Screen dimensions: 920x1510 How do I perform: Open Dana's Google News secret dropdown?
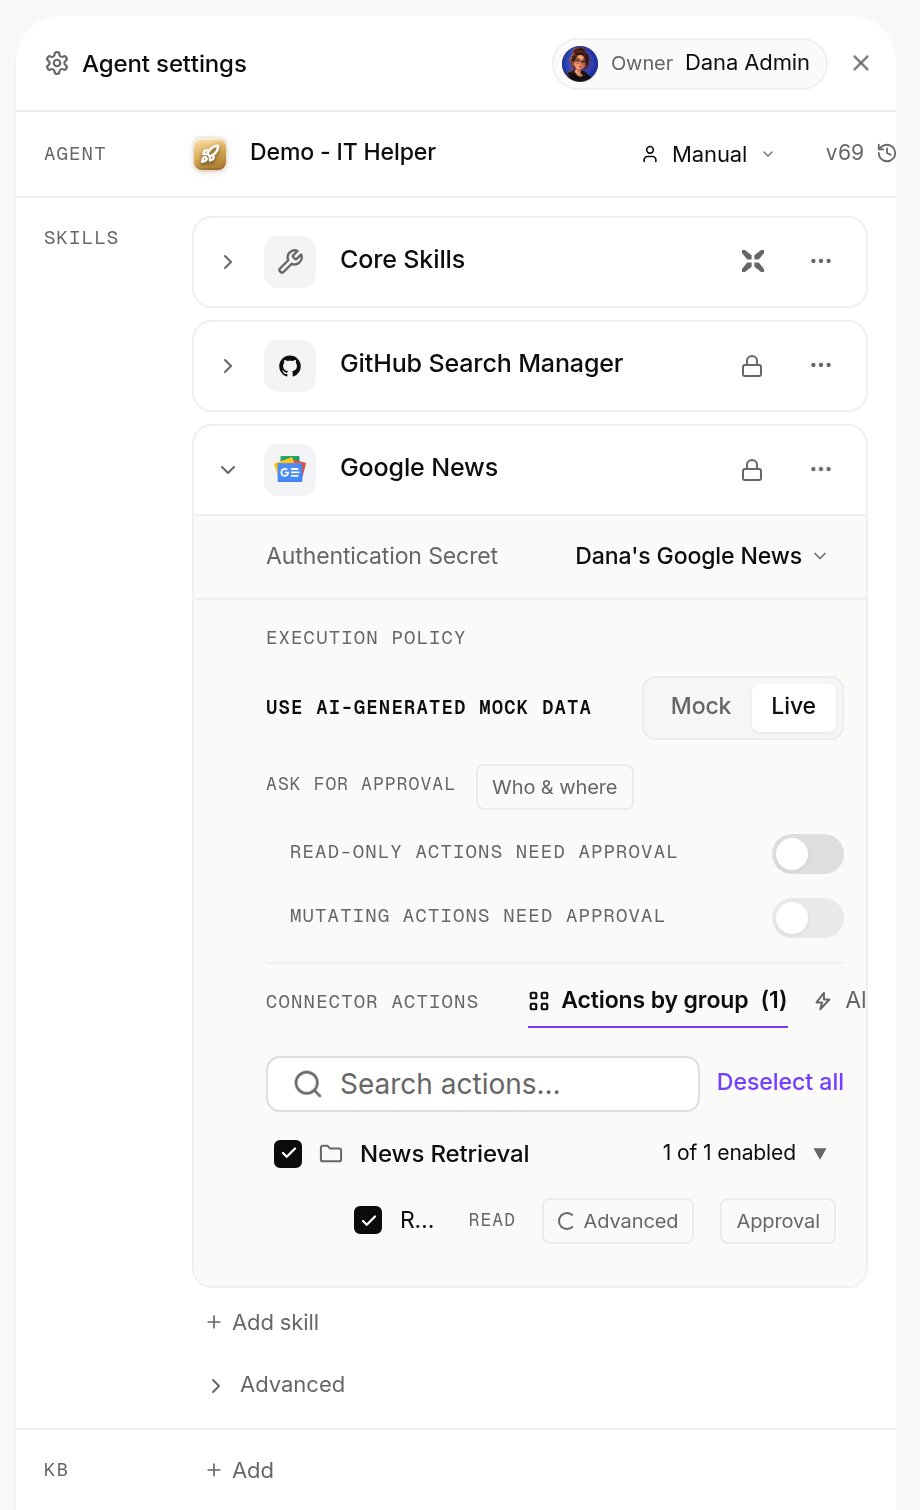point(702,556)
